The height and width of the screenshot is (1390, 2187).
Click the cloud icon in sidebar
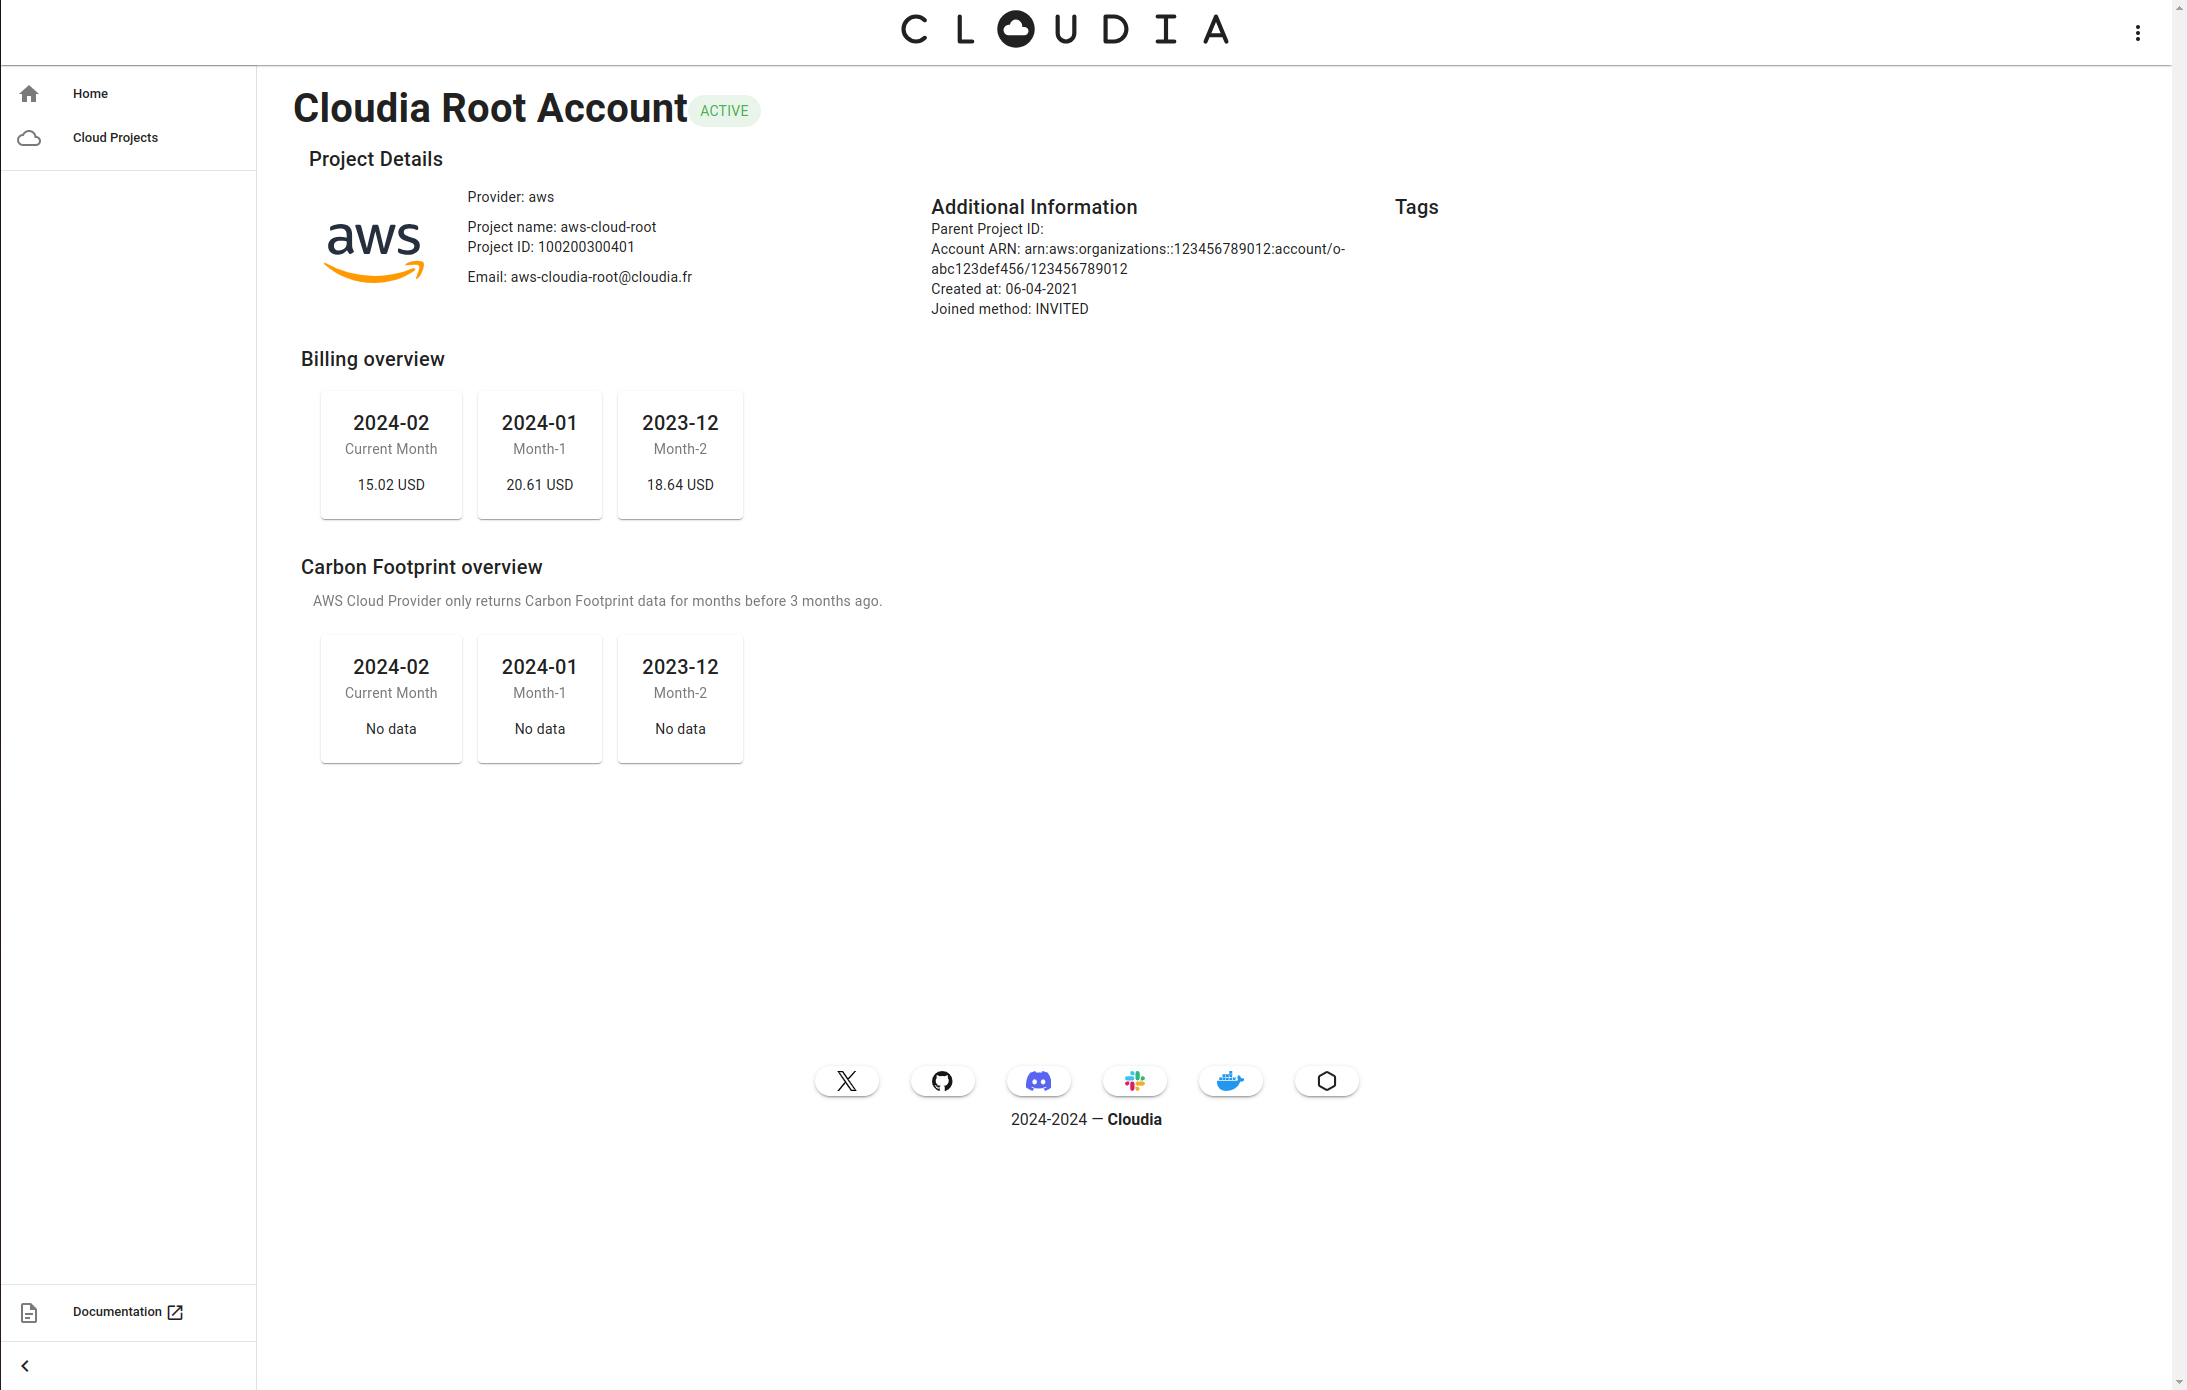29,138
